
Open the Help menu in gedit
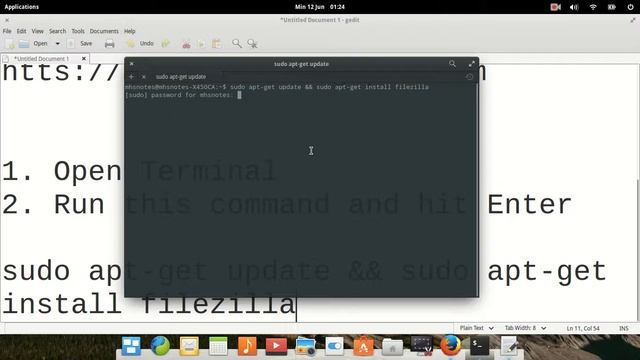click(129, 31)
